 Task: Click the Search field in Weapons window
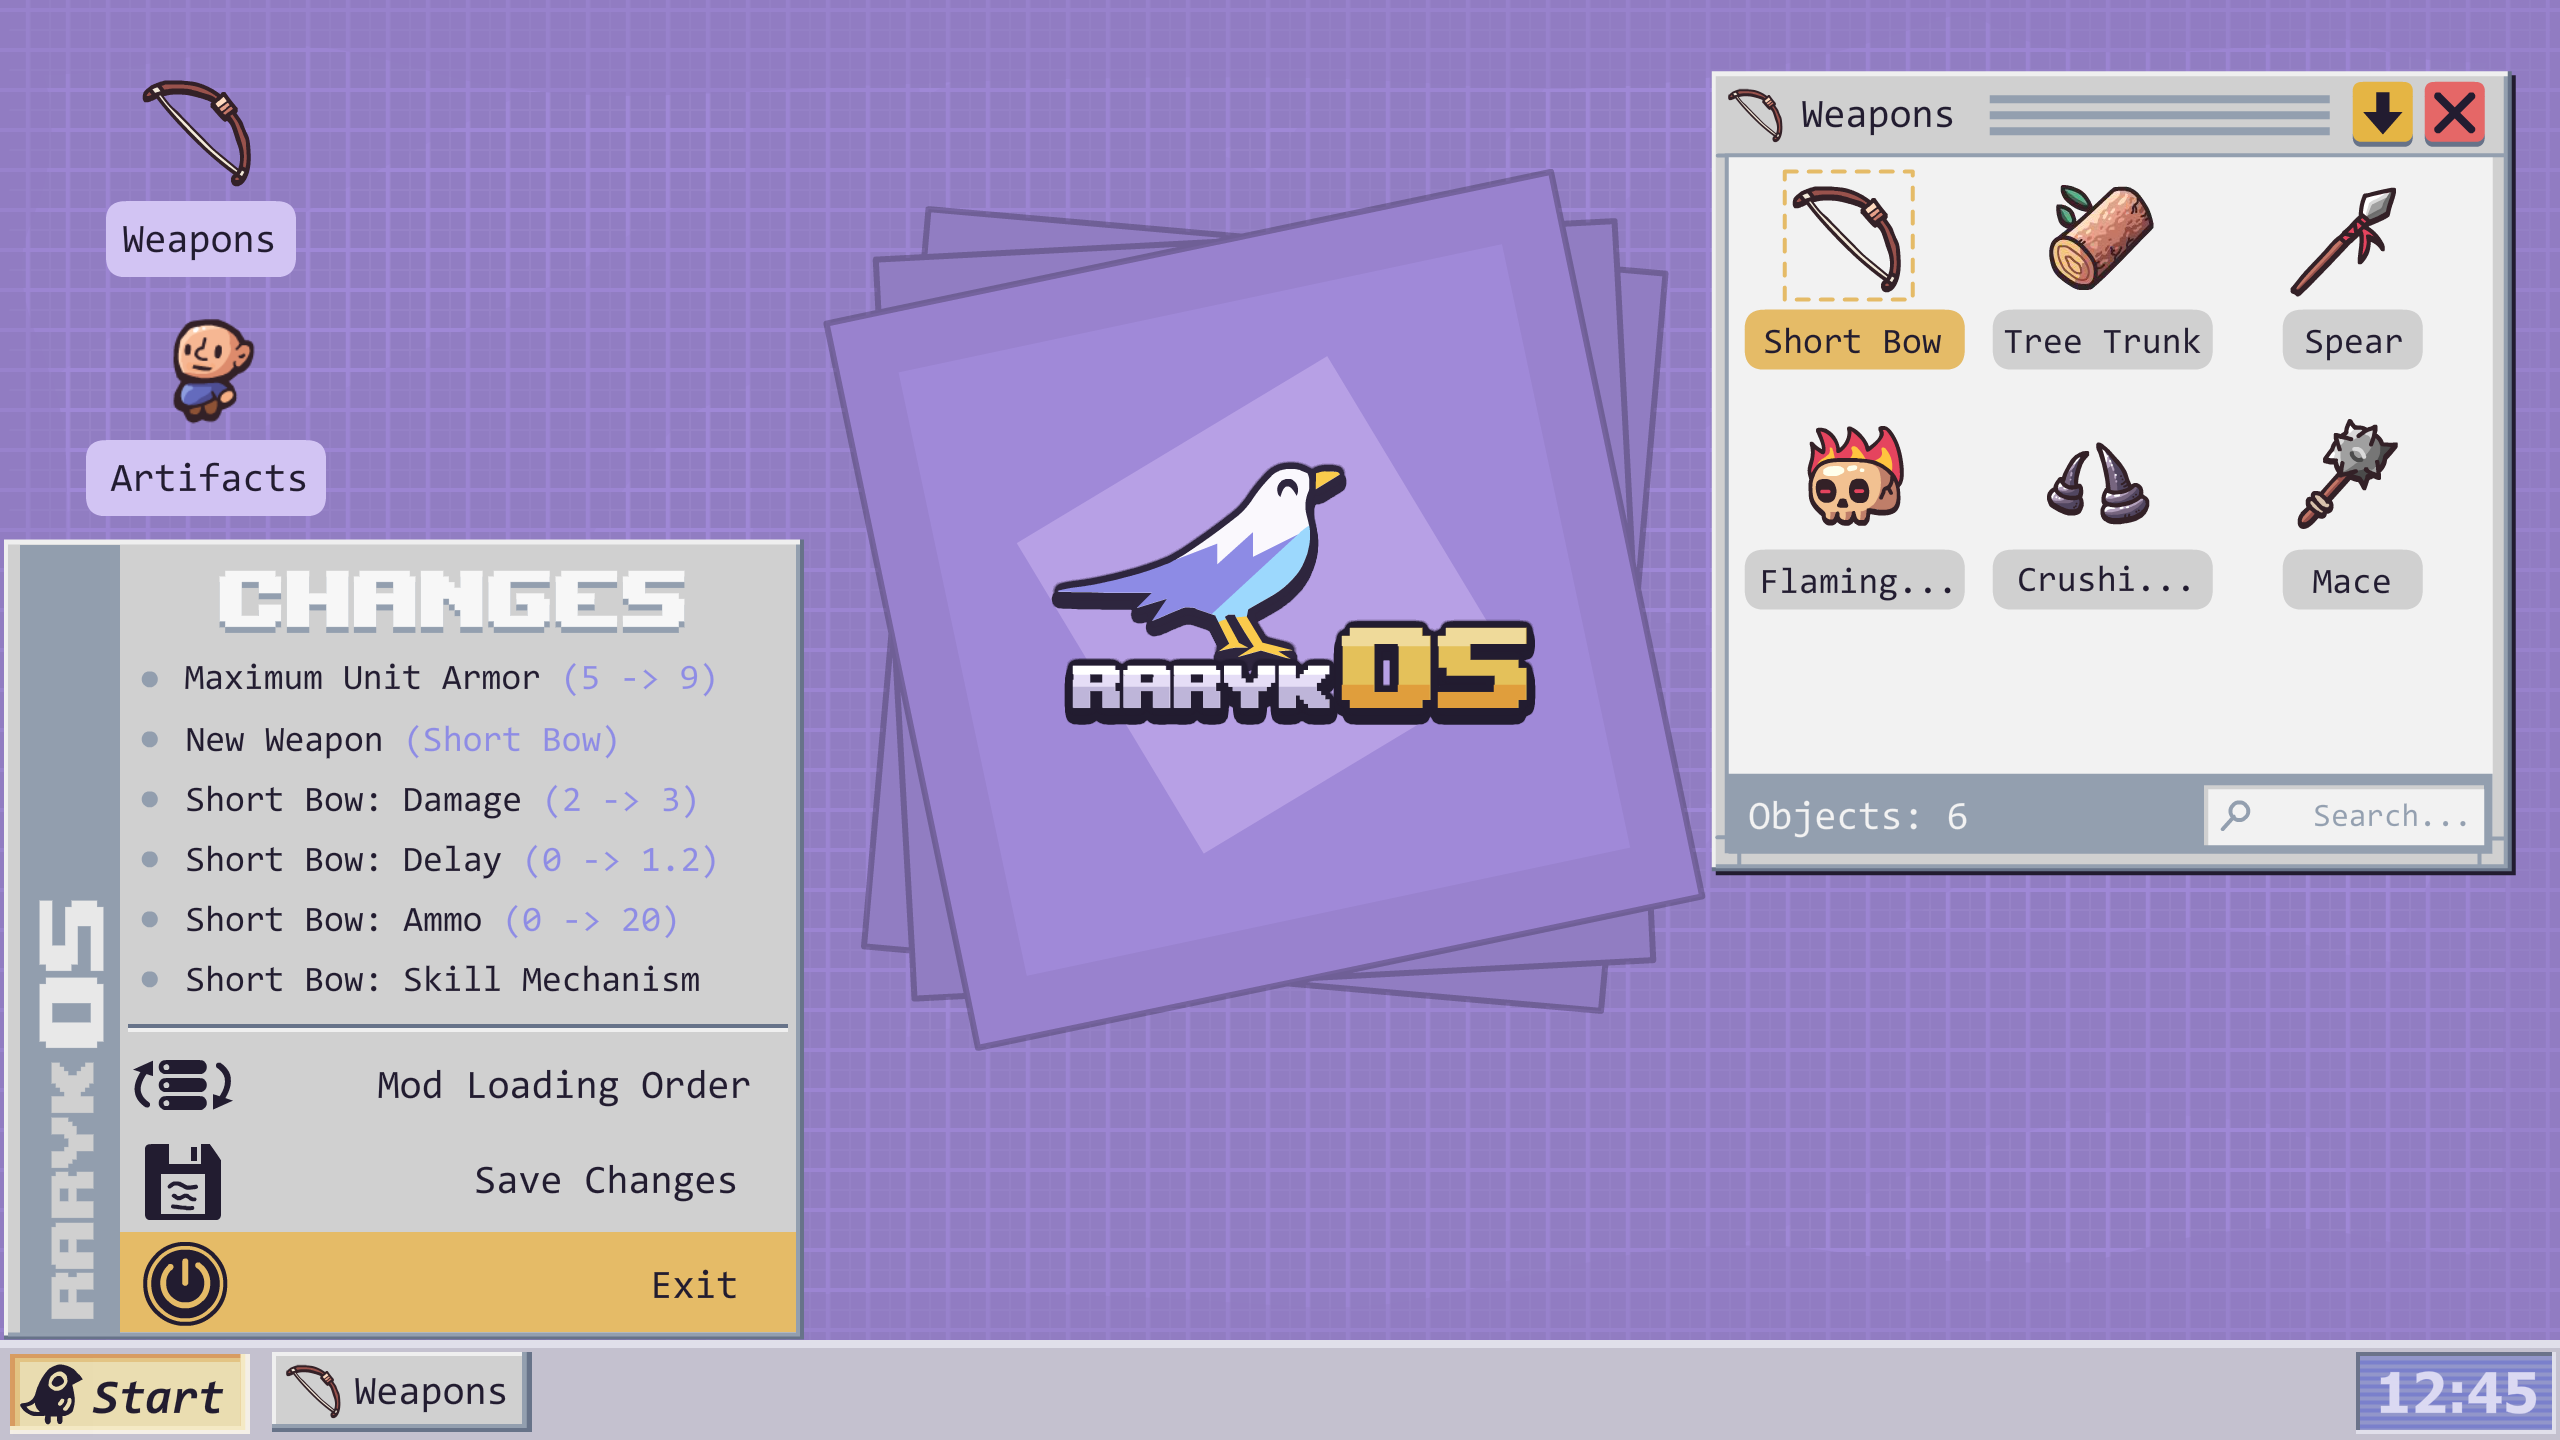(2345, 816)
